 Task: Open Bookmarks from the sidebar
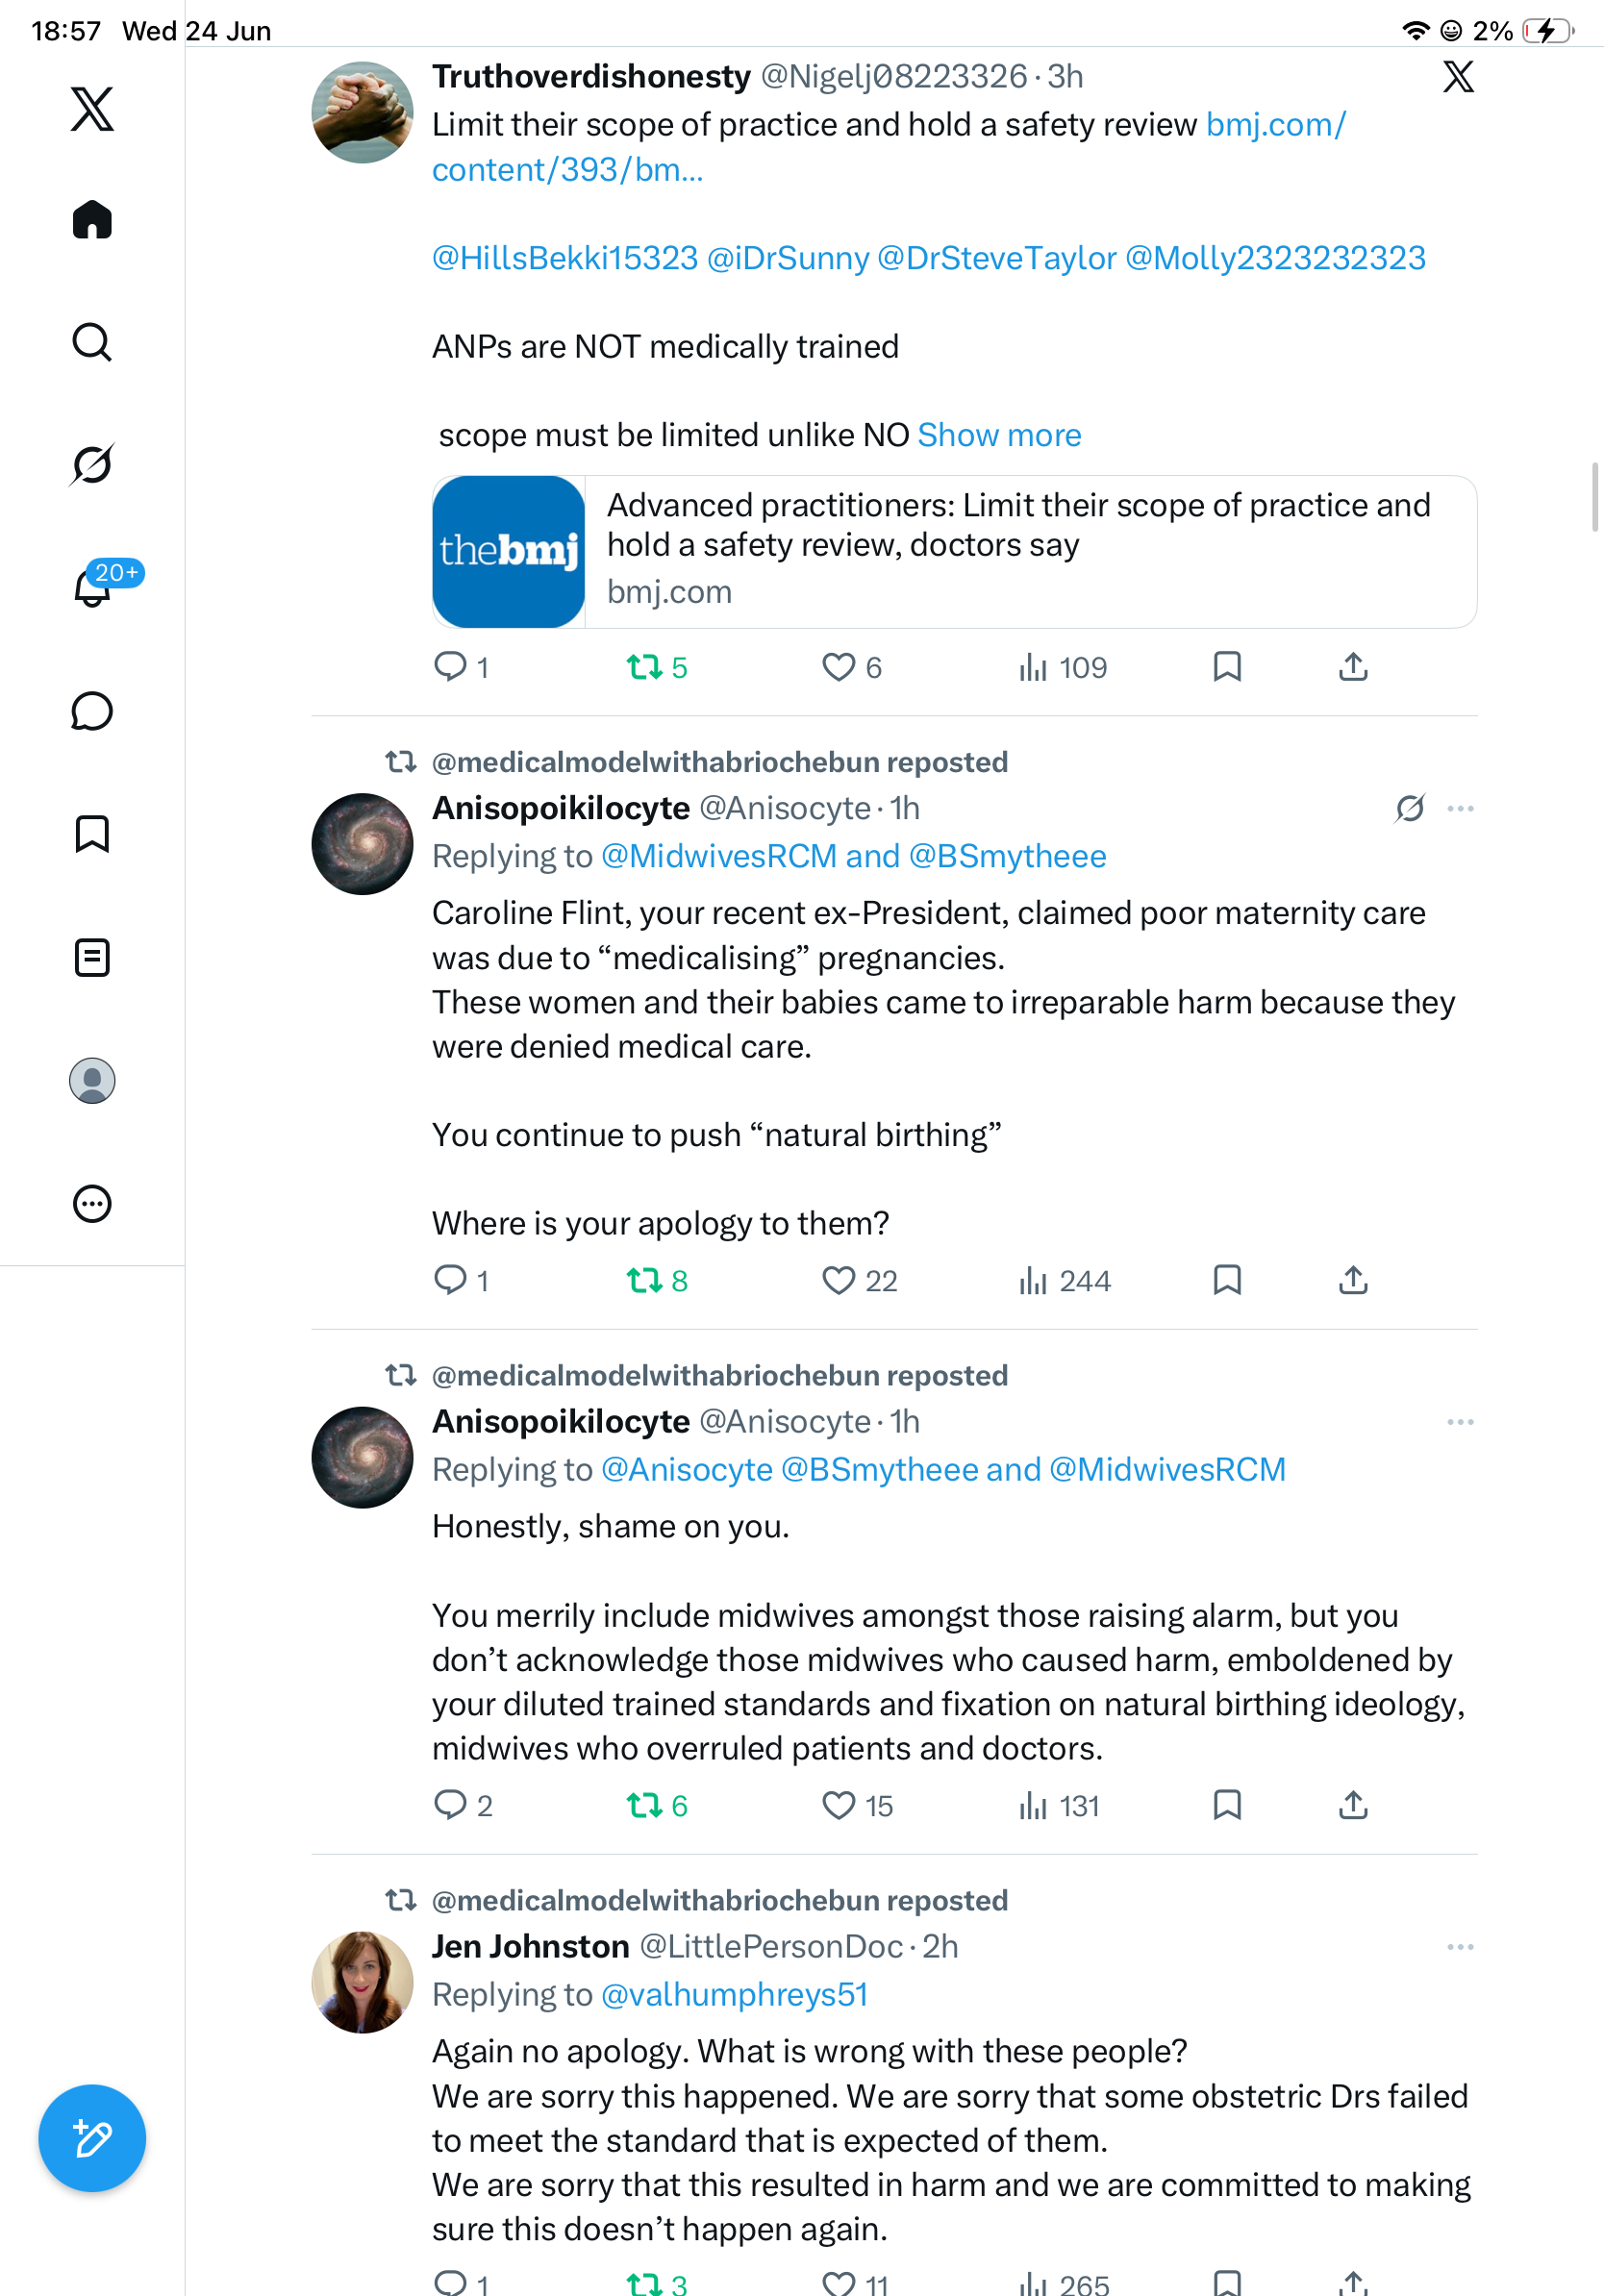click(92, 833)
